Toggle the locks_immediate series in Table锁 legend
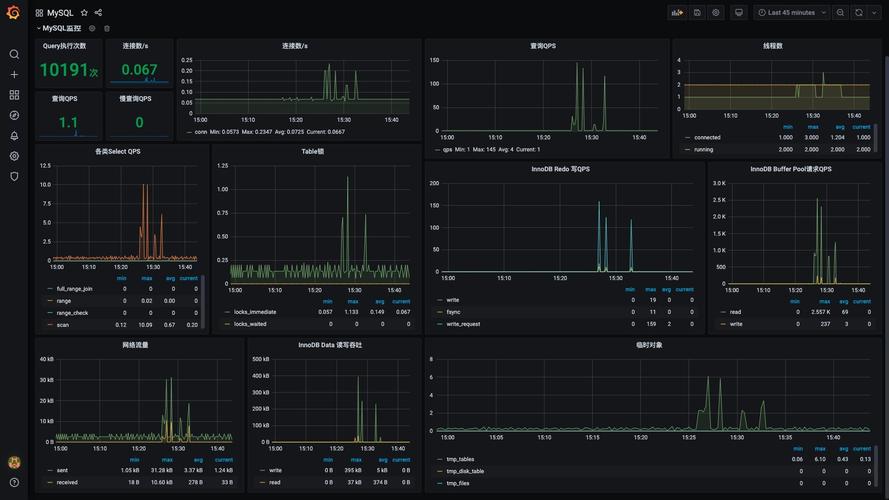Image resolution: width=889 pixels, height=500 pixels. [x=255, y=312]
